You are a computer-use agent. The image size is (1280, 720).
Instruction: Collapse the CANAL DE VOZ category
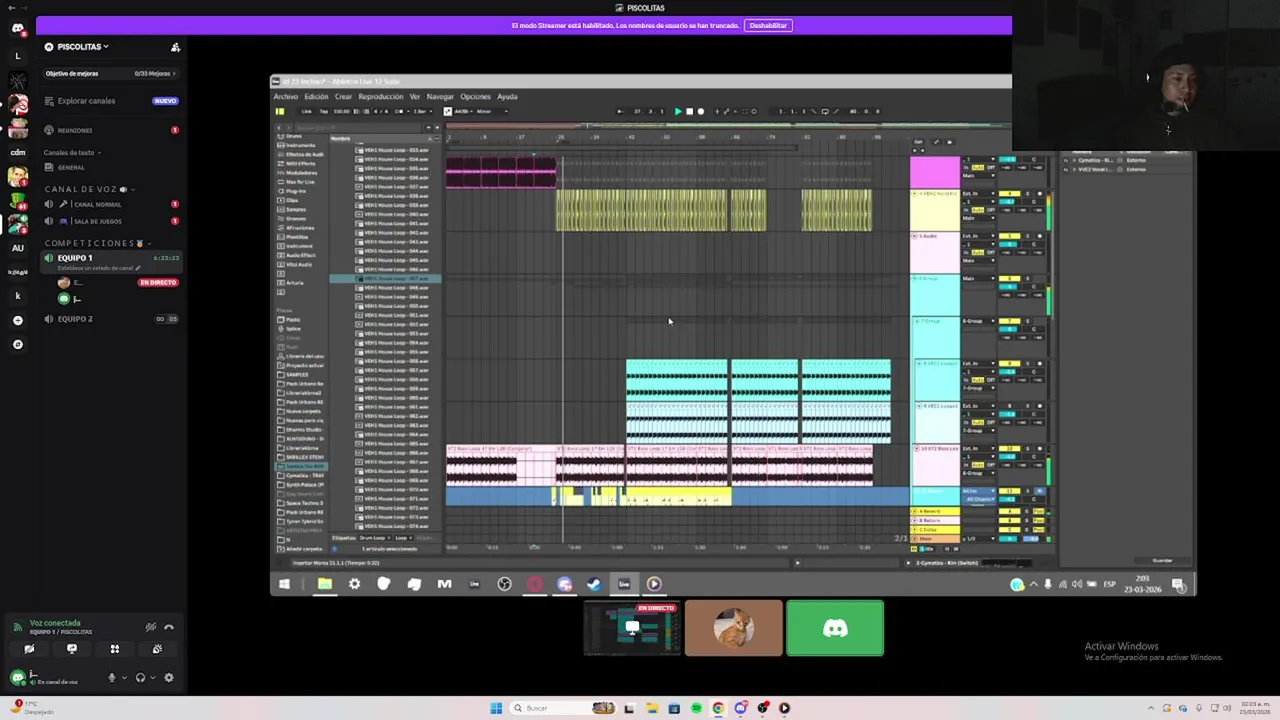click(x=88, y=189)
